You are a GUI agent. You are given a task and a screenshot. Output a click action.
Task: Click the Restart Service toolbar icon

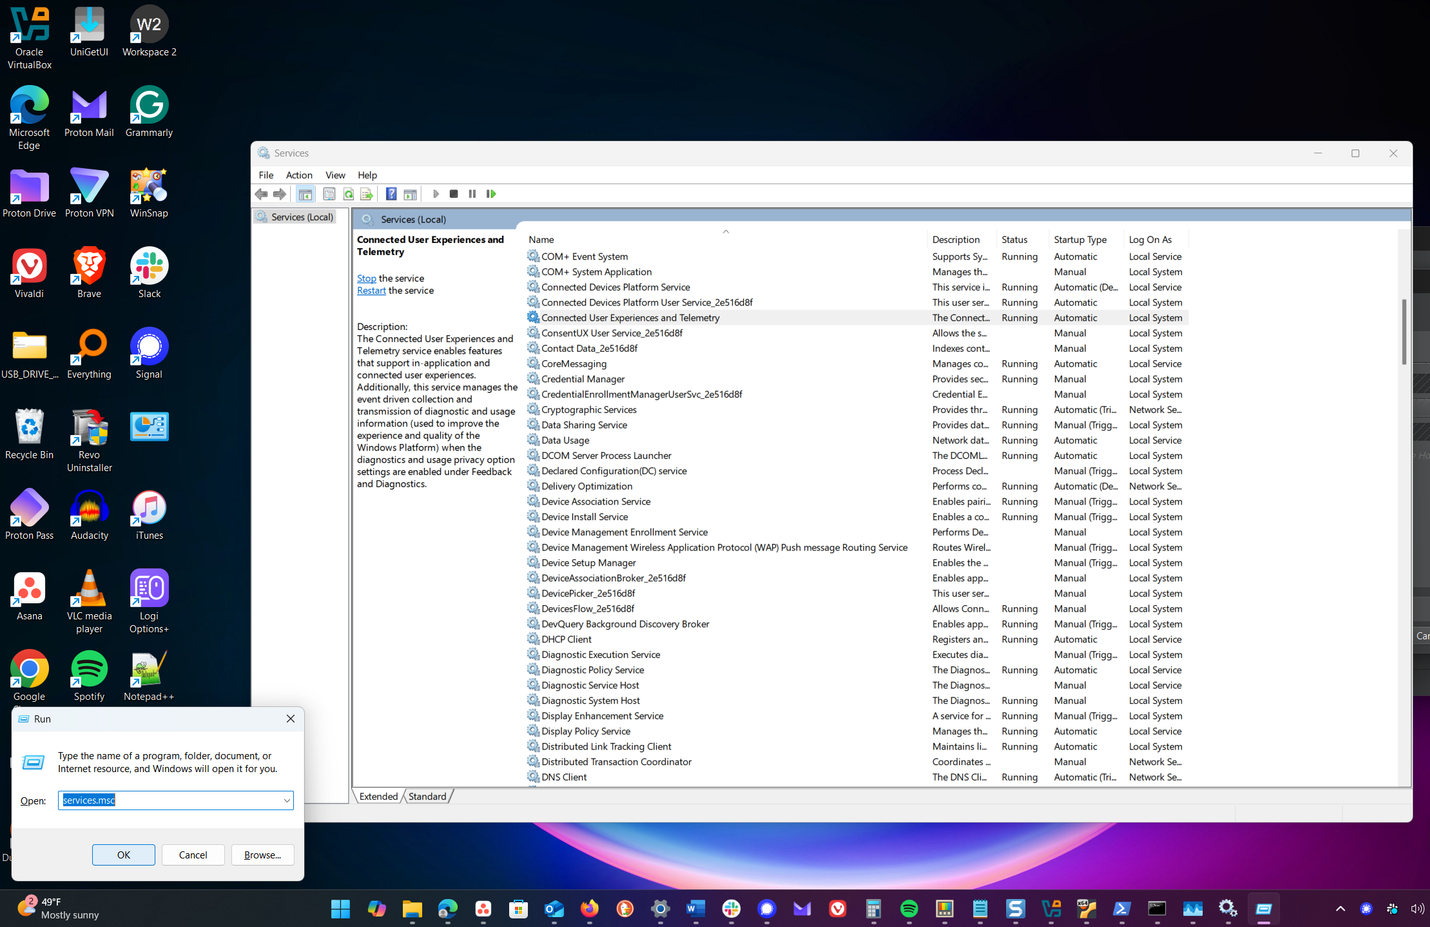click(491, 194)
